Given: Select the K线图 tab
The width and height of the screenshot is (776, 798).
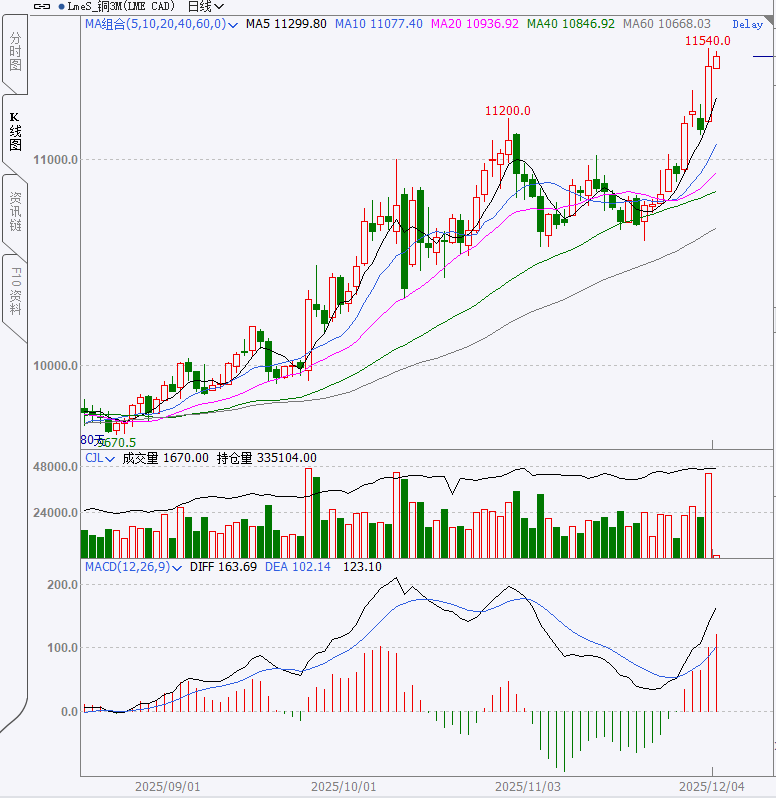Looking at the screenshot, I should pyautogui.click(x=15, y=131).
